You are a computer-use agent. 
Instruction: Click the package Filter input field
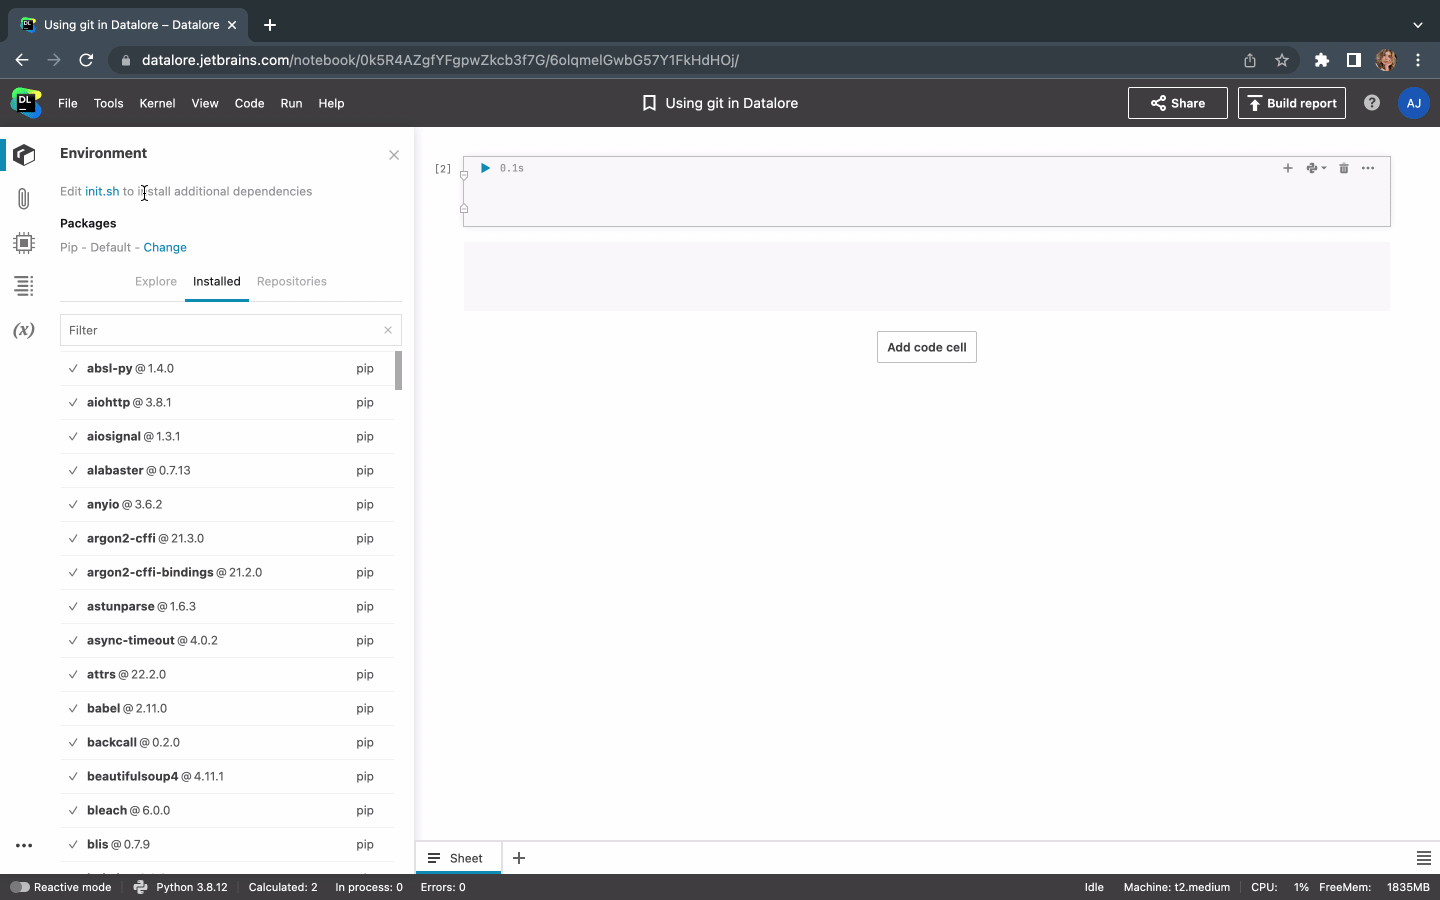tap(222, 330)
